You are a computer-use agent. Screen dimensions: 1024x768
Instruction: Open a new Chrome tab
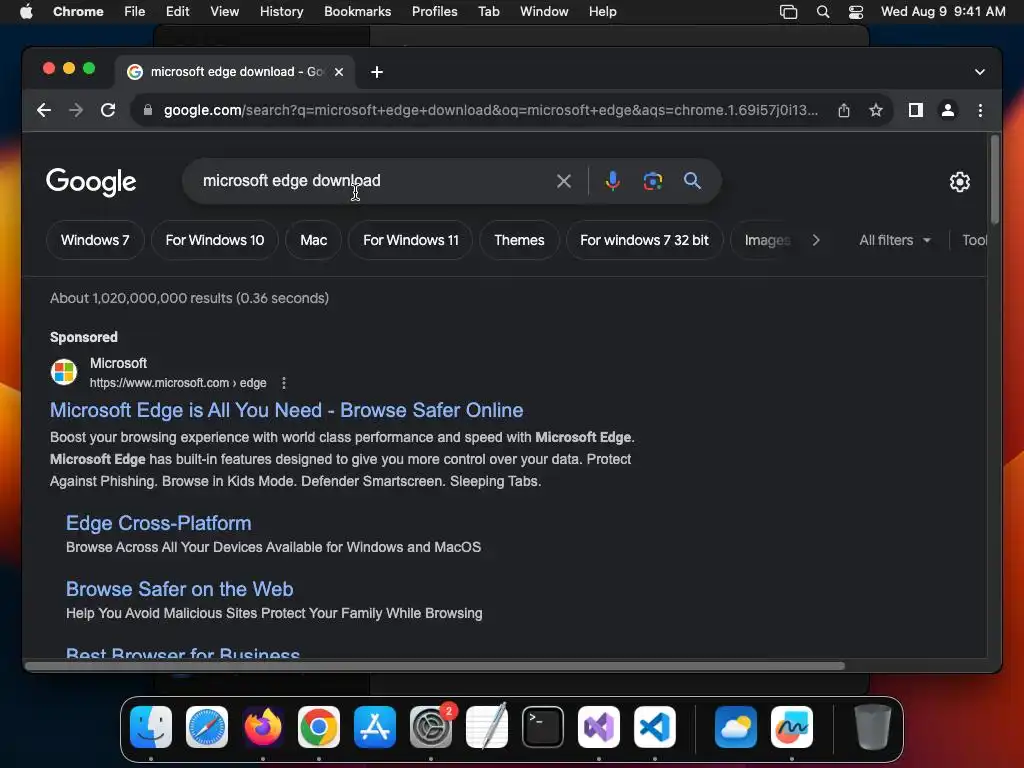point(377,72)
